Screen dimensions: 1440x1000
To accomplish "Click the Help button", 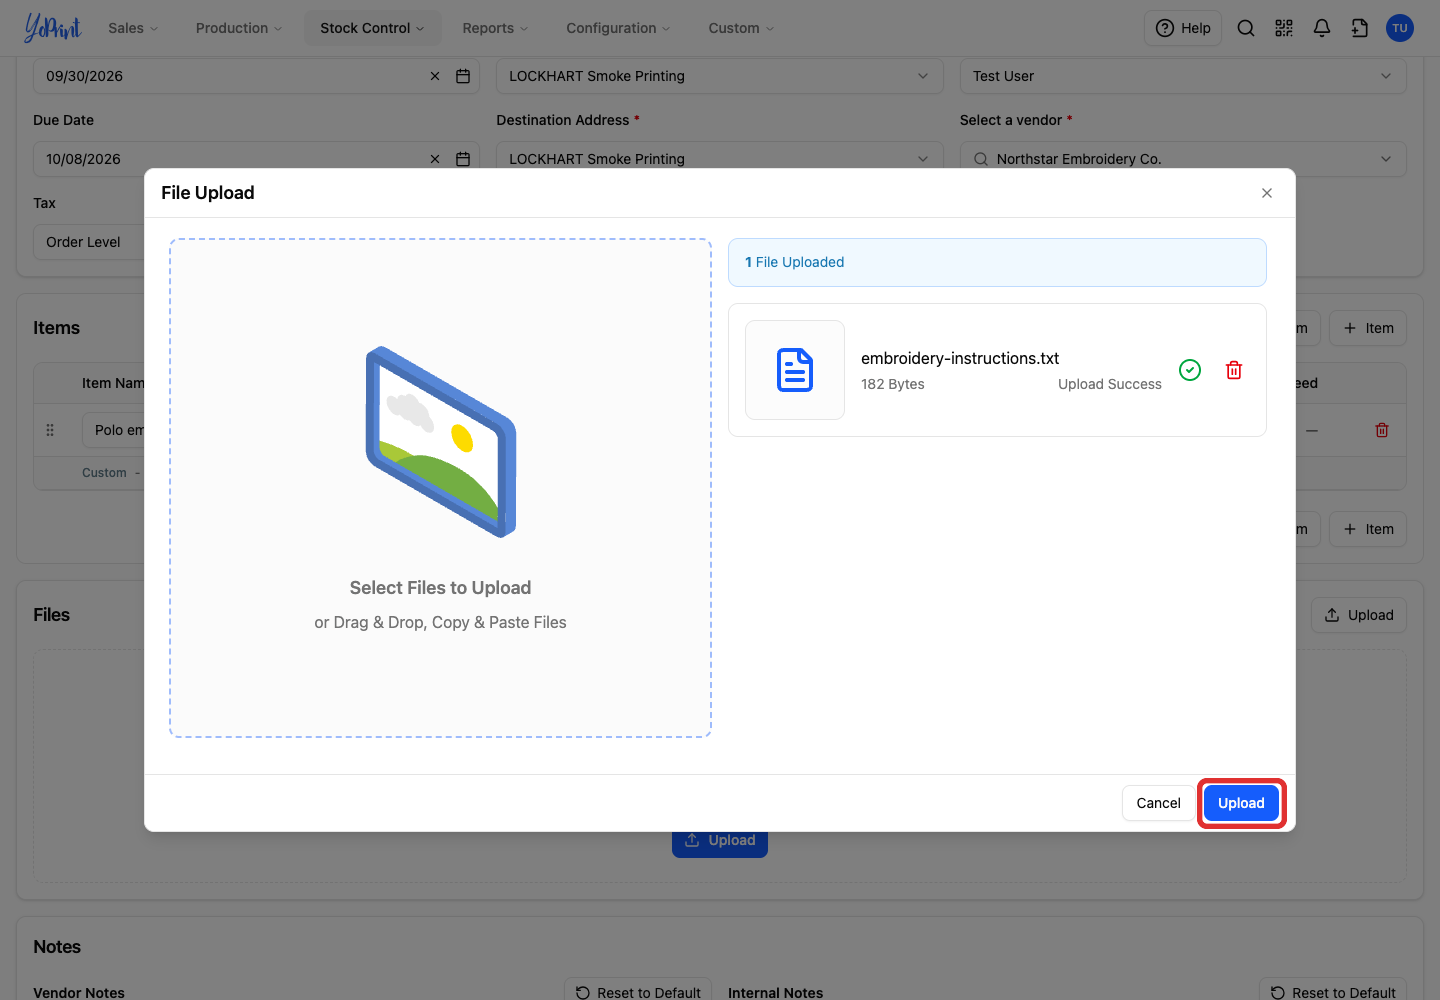I will click(x=1183, y=28).
